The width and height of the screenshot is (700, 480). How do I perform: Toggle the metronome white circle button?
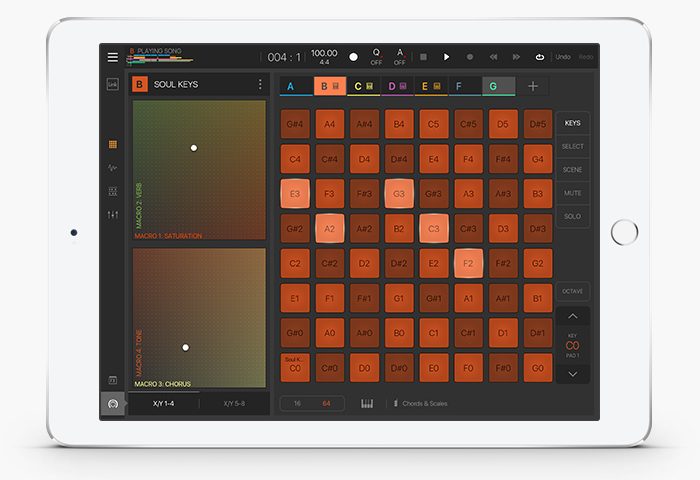coord(353,57)
